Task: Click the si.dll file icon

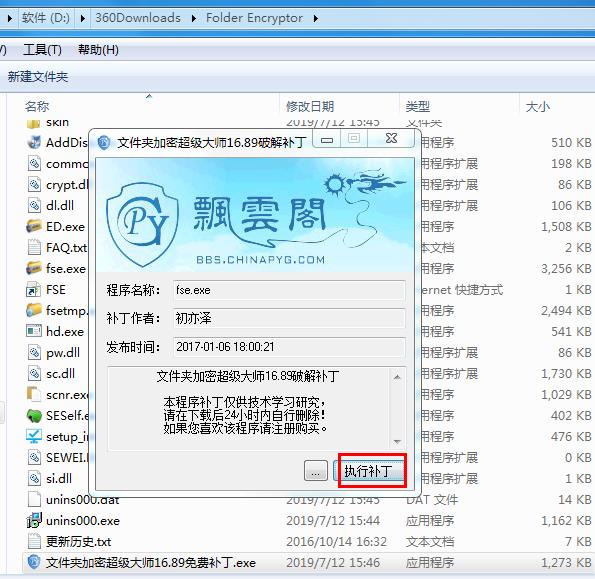Action: pos(34,478)
